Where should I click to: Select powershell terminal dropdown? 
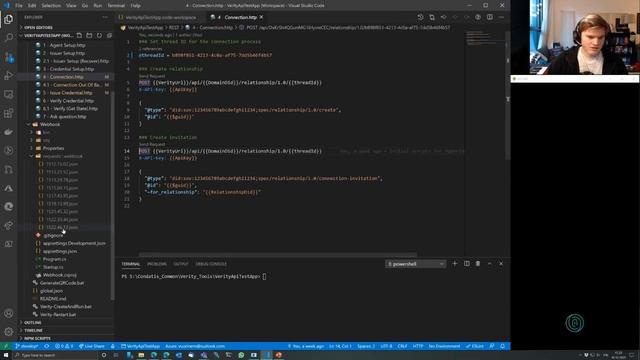click(x=416, y=264)
